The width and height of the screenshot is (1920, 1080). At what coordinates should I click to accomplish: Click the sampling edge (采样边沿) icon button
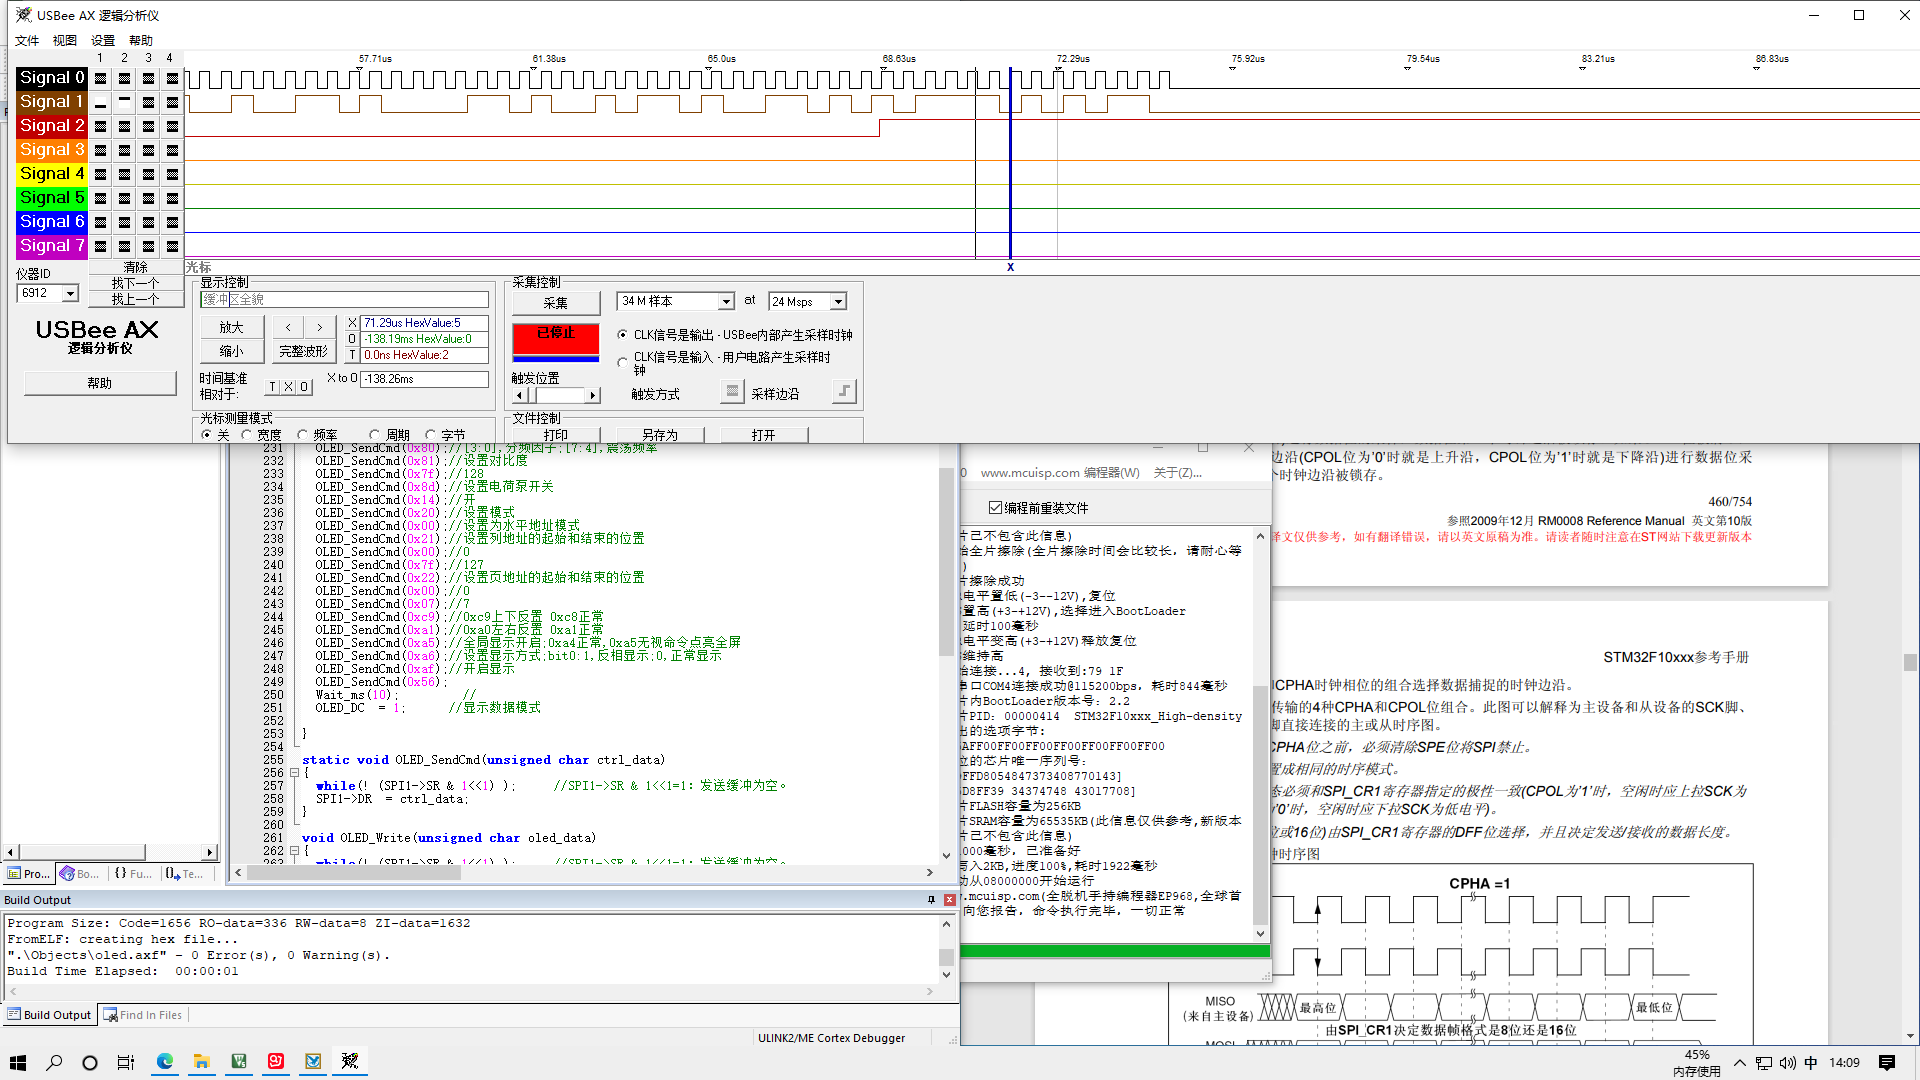click(x=845, y=392)
